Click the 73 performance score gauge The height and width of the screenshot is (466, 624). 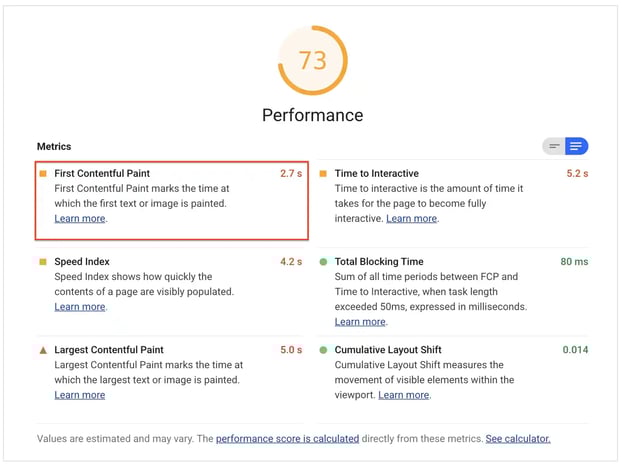pos(312,61)
